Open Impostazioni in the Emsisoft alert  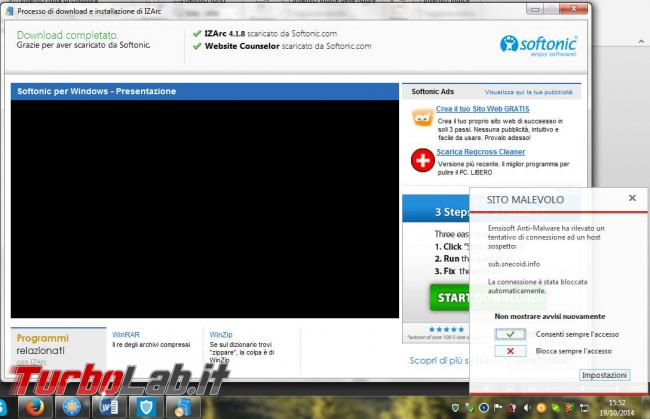604,375
